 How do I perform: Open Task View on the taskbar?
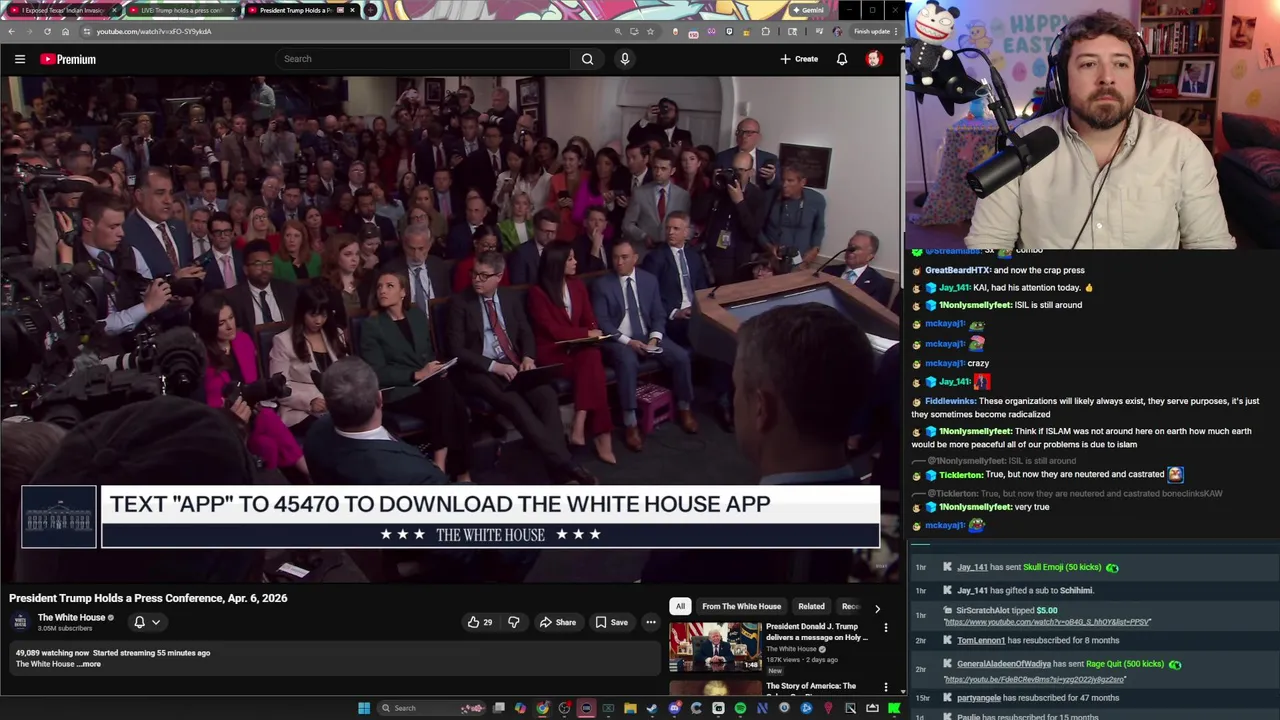tap(498, 708)
